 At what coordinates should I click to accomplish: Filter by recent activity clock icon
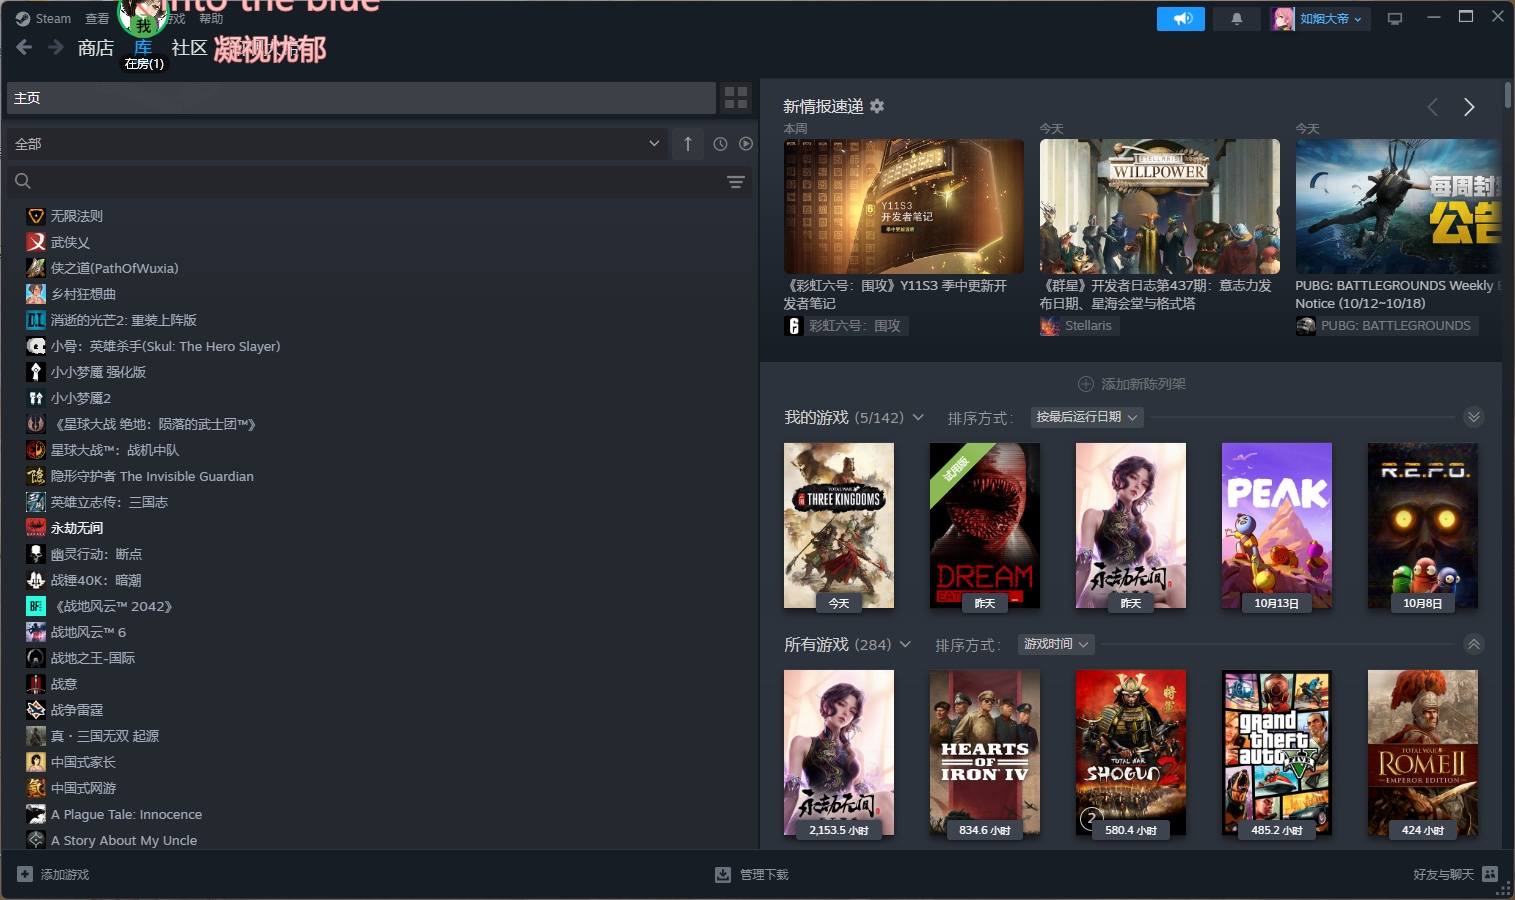coord(720,144)
